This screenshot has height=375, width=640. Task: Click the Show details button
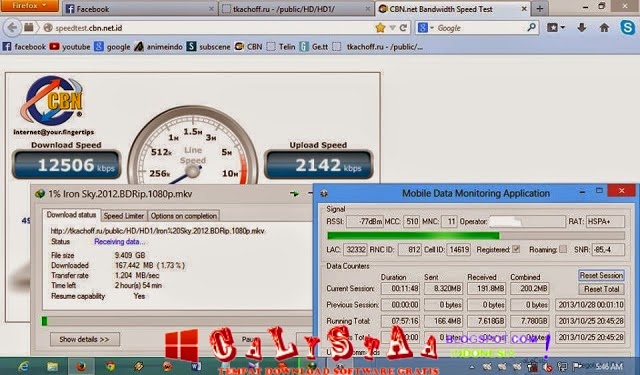(x=84, y=339)
